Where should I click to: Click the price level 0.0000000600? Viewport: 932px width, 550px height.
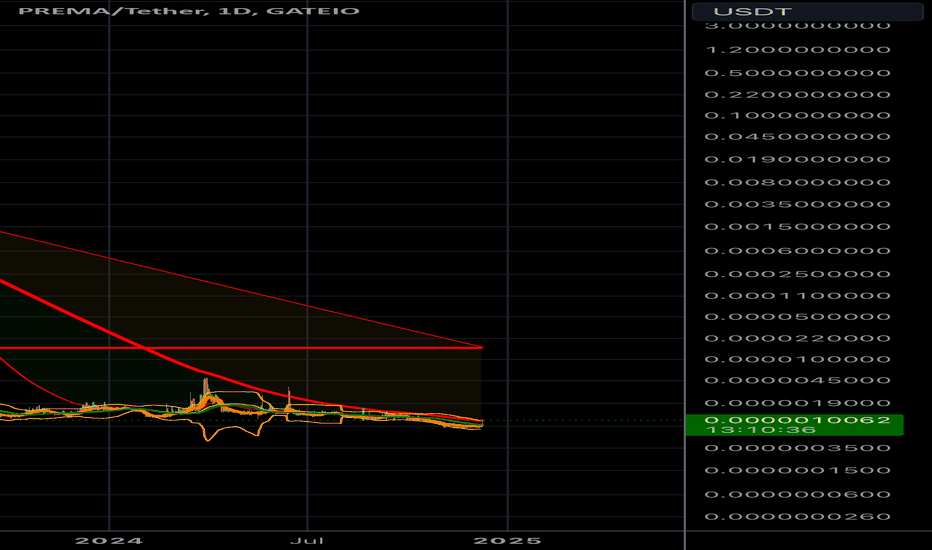(x=797, y=494)
